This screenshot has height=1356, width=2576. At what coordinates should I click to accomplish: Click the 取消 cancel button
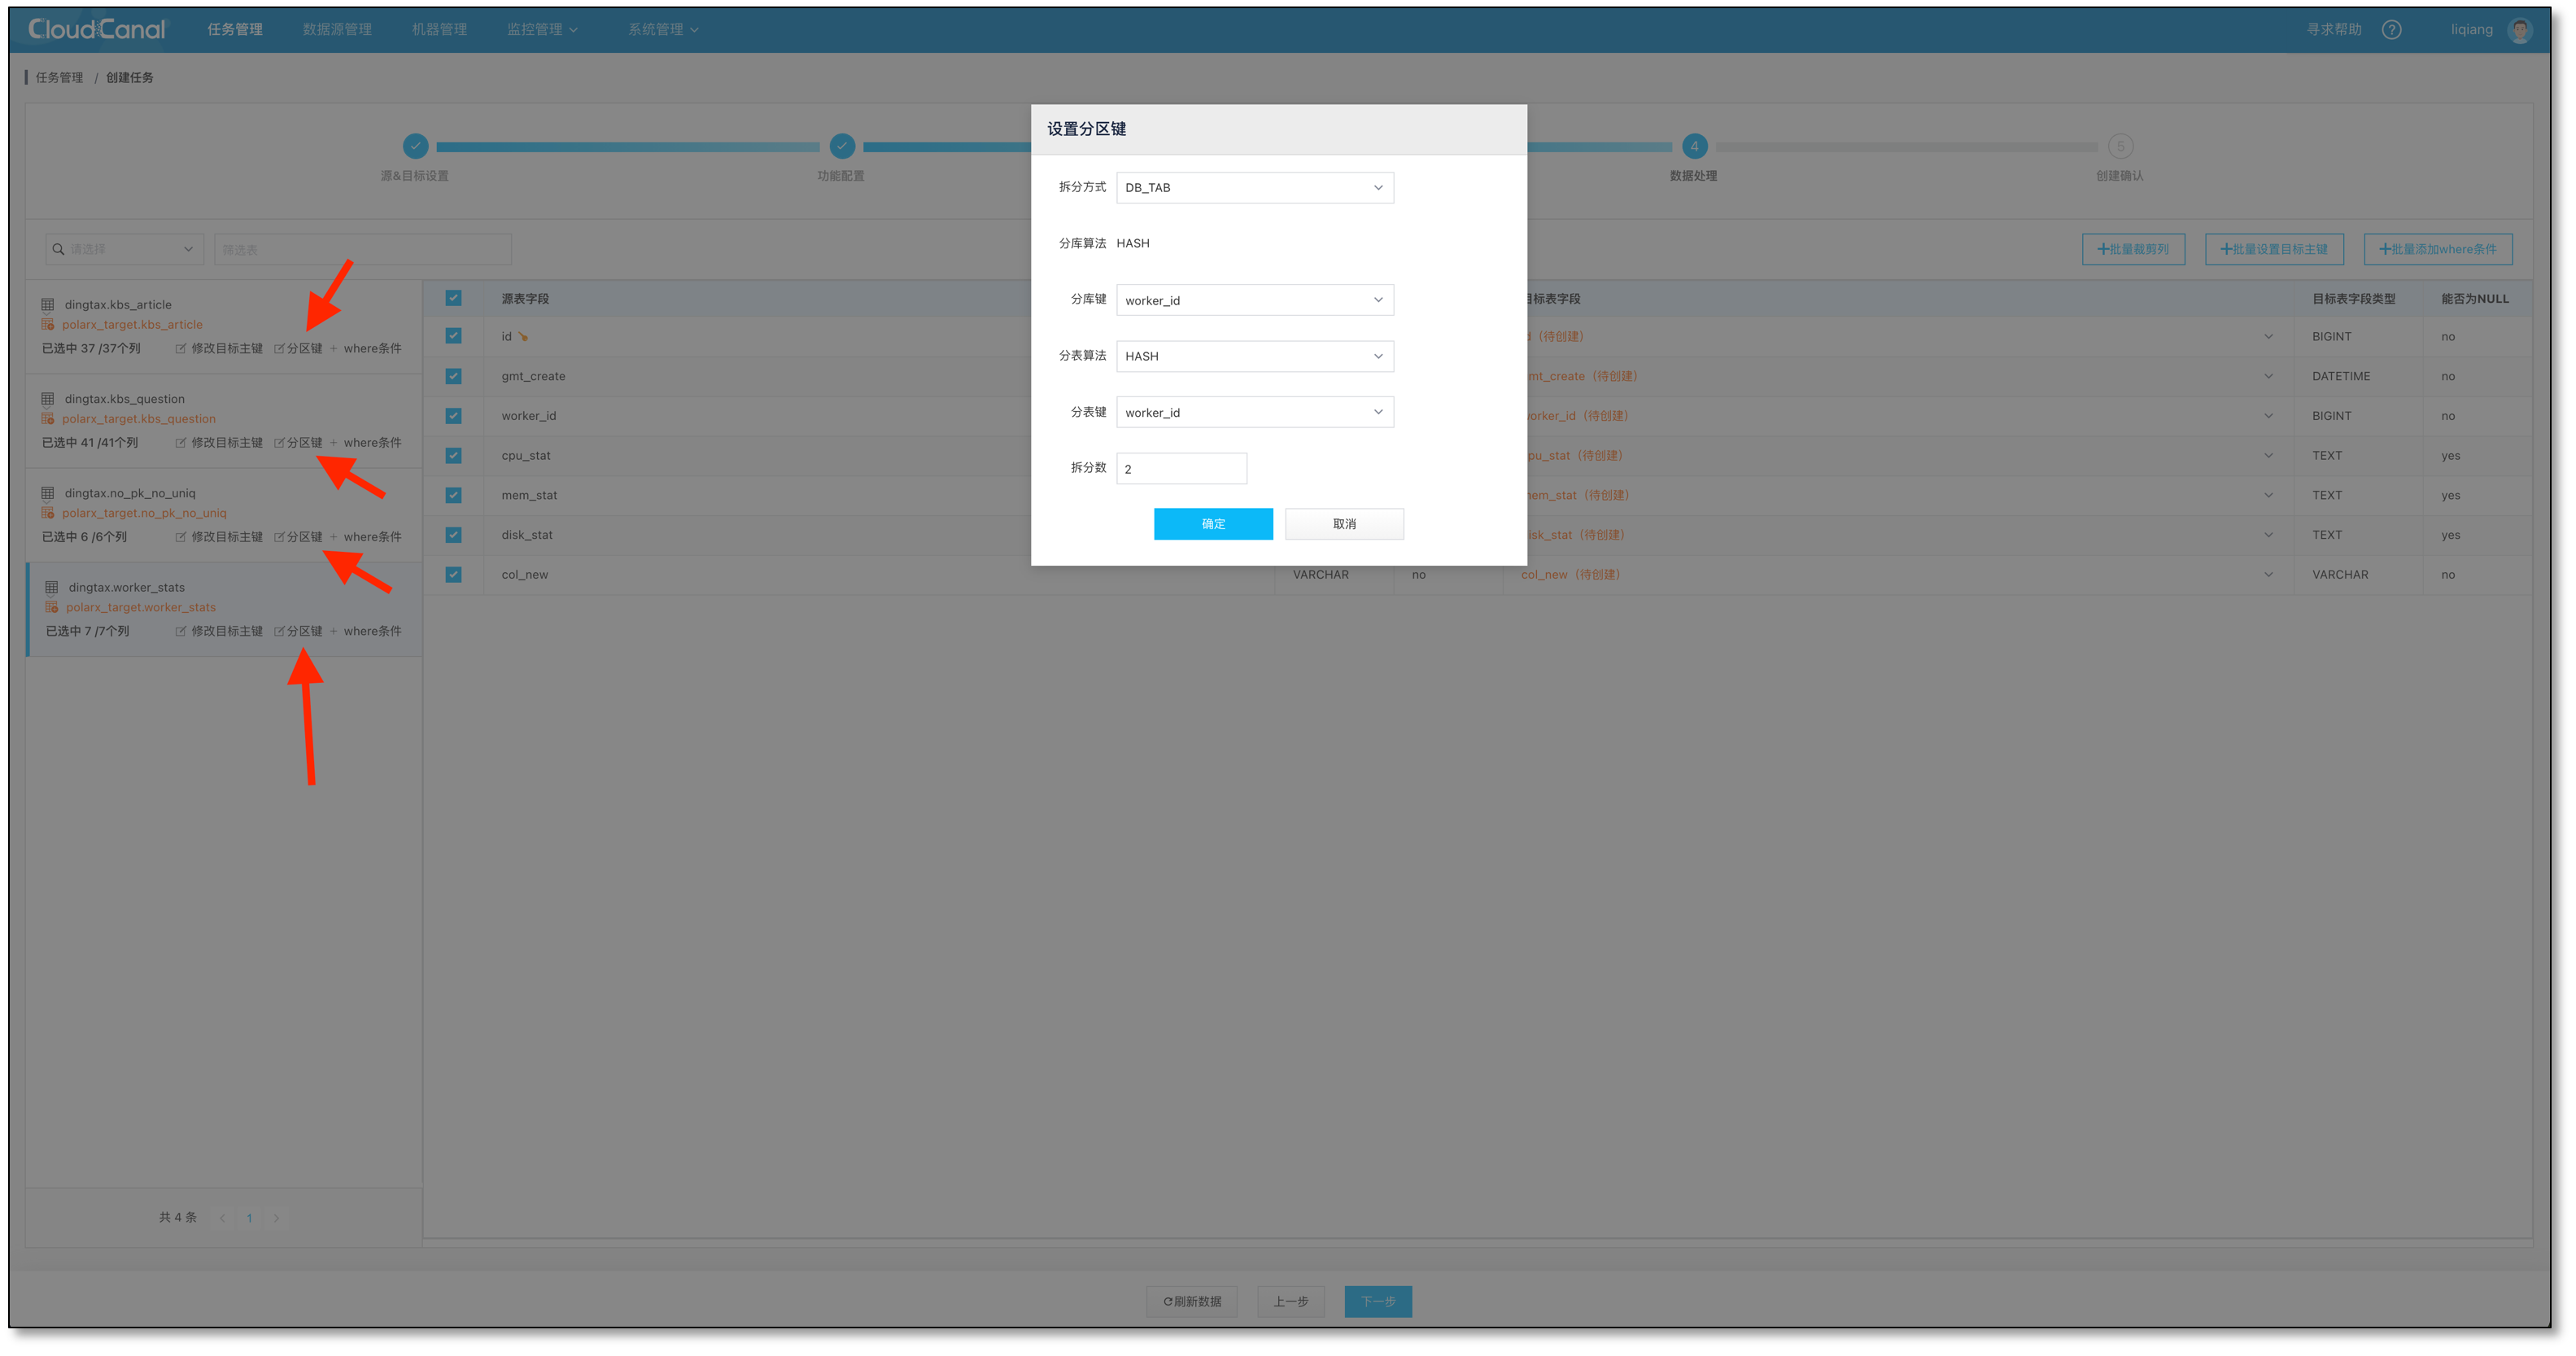(x=1343, y=524)
